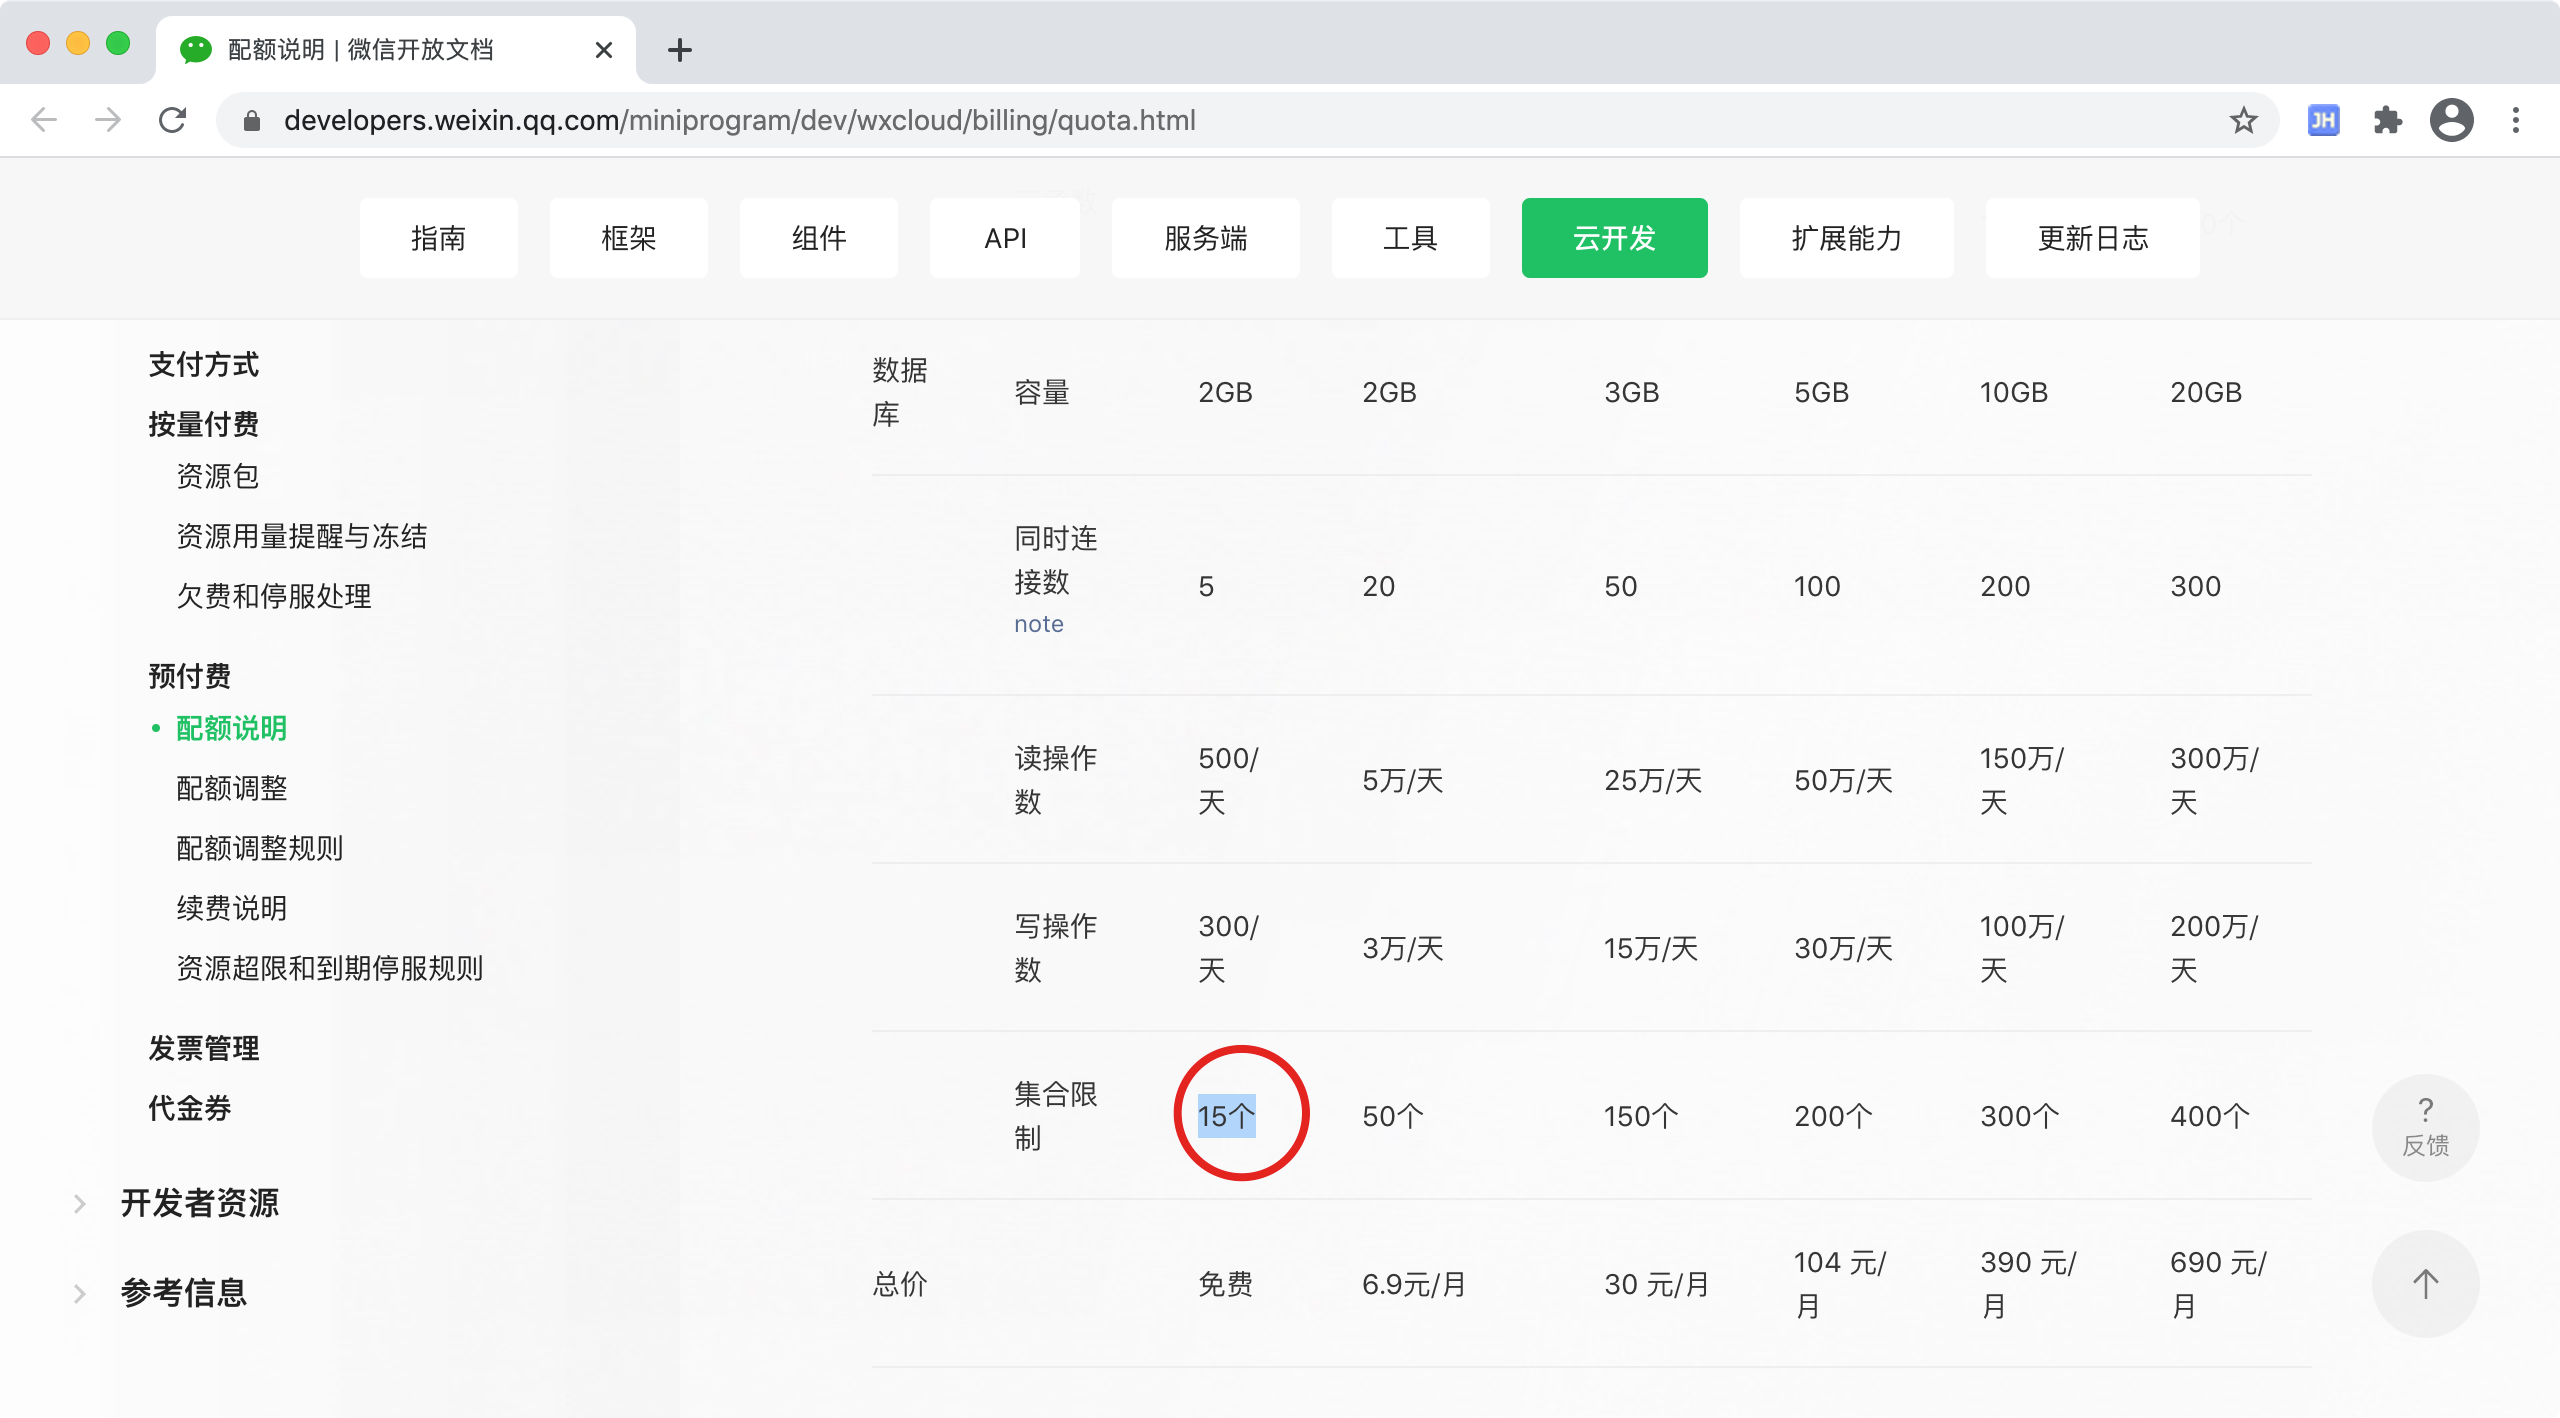Screen dimensions: 2560x1418
Task: Switch to the 云开发 tab
Action: (1614, 238)
